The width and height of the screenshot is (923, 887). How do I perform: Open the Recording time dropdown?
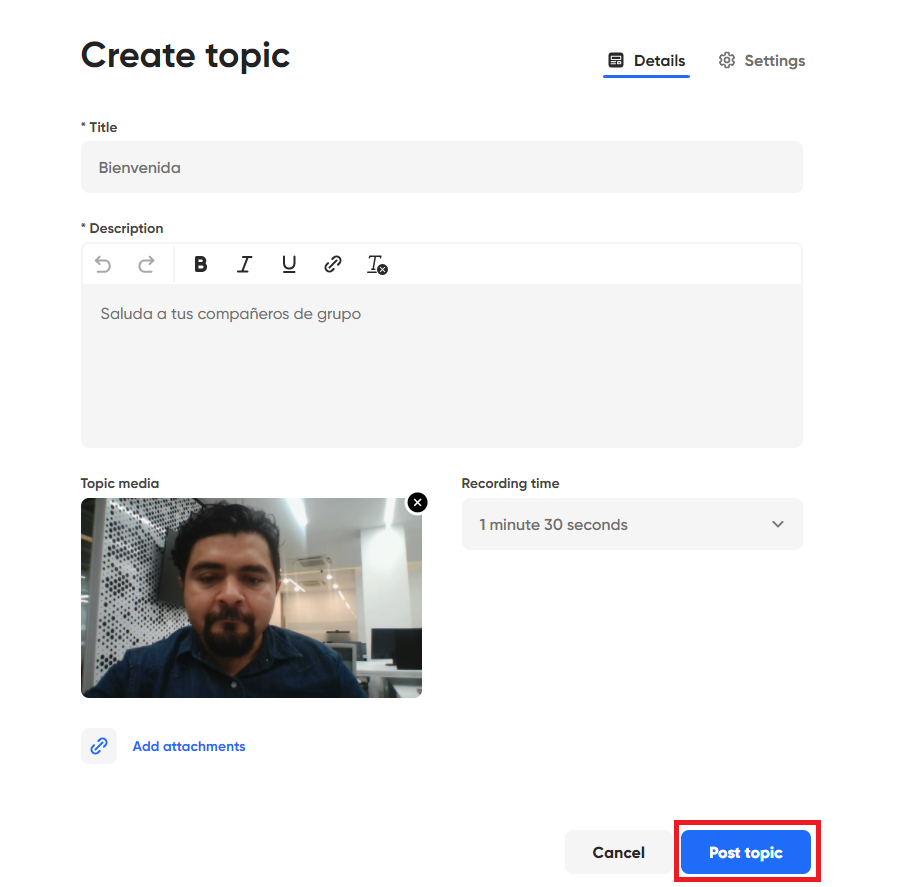[631, 524]
